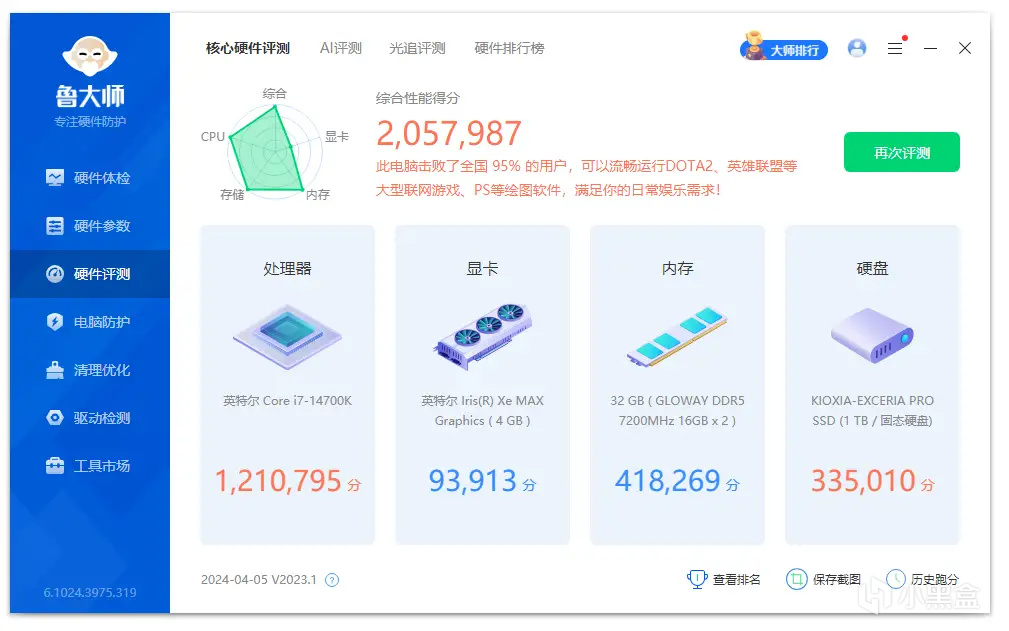
Task: Click the processor chip illustration
Action: (287, 336)
